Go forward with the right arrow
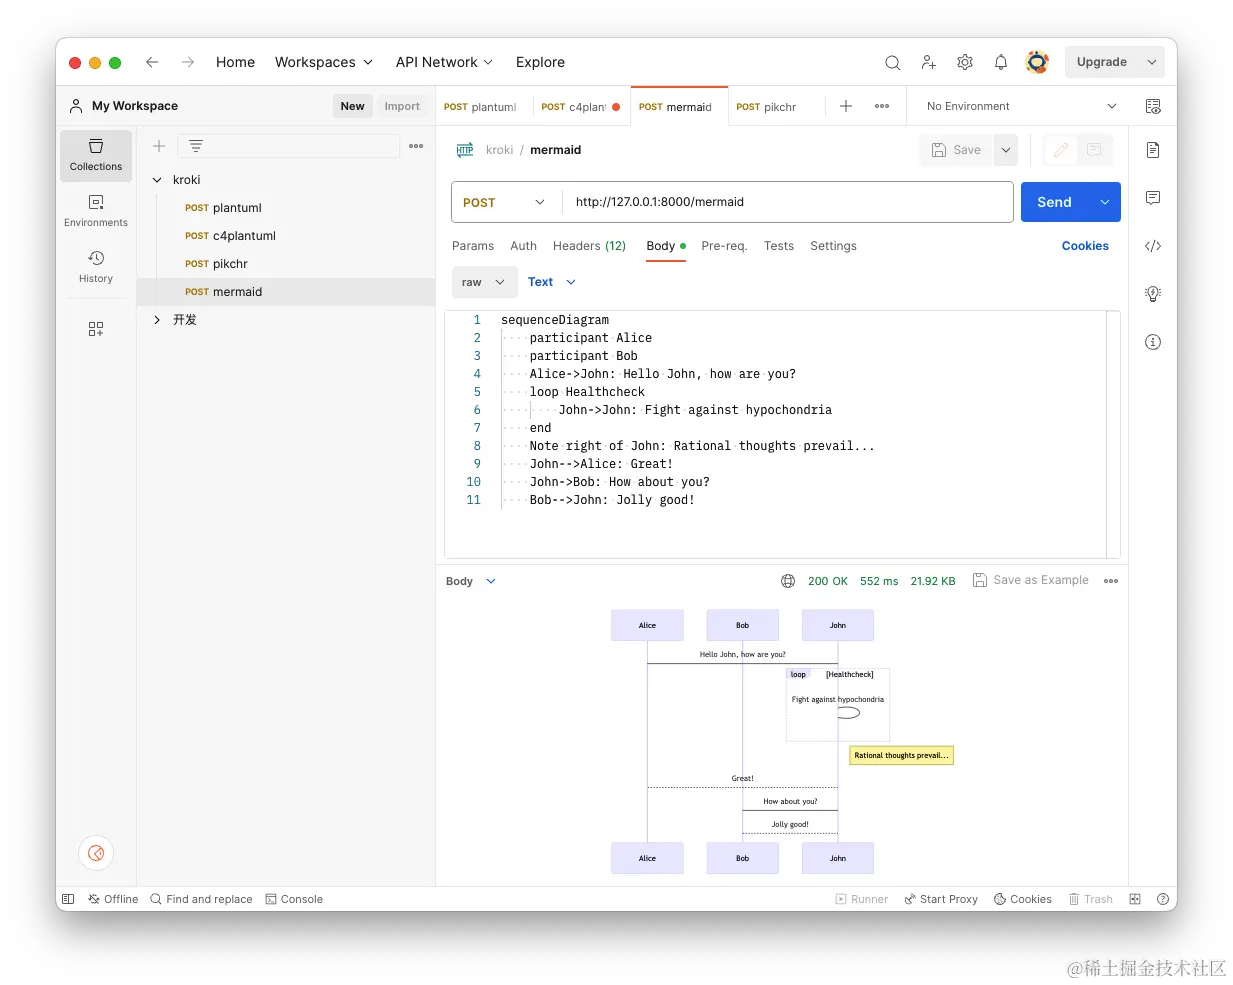Image resolution: width=1233 pixels, height=985 pixels. (x=188, y=62)
